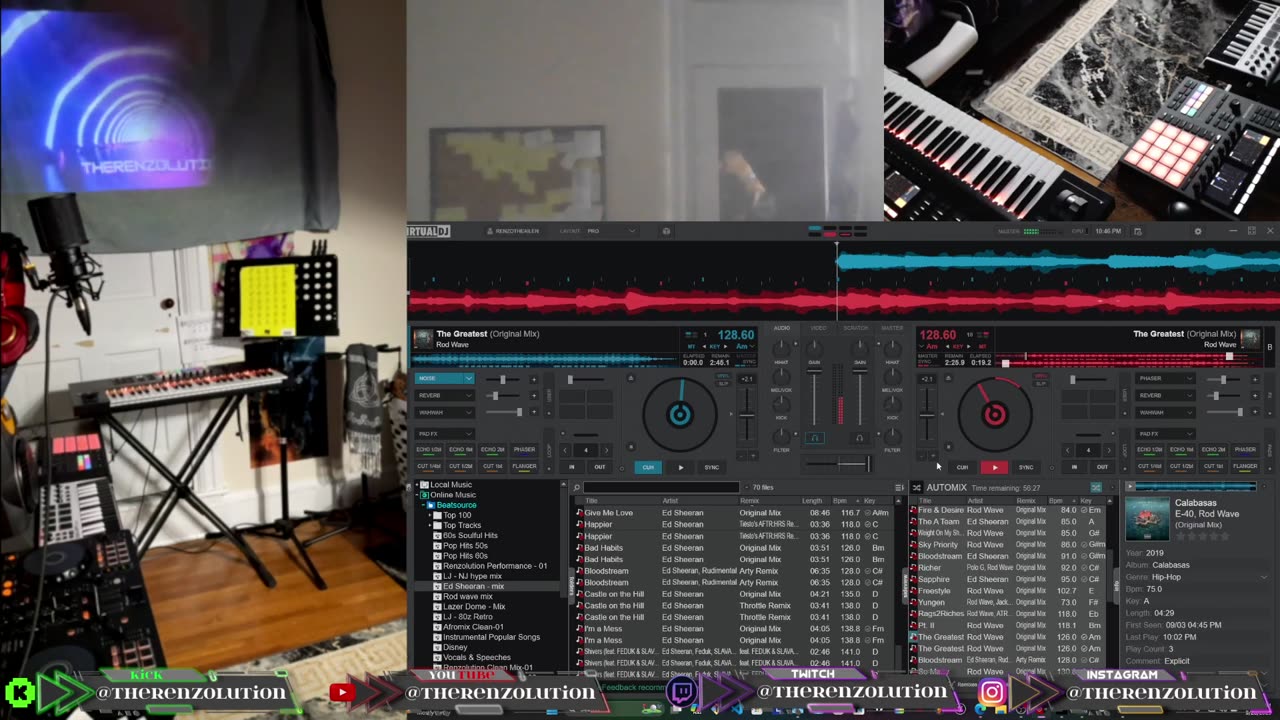This screenshot has height=720, width=1280.
Task: Play the left deck
Action: pos(681,467)
